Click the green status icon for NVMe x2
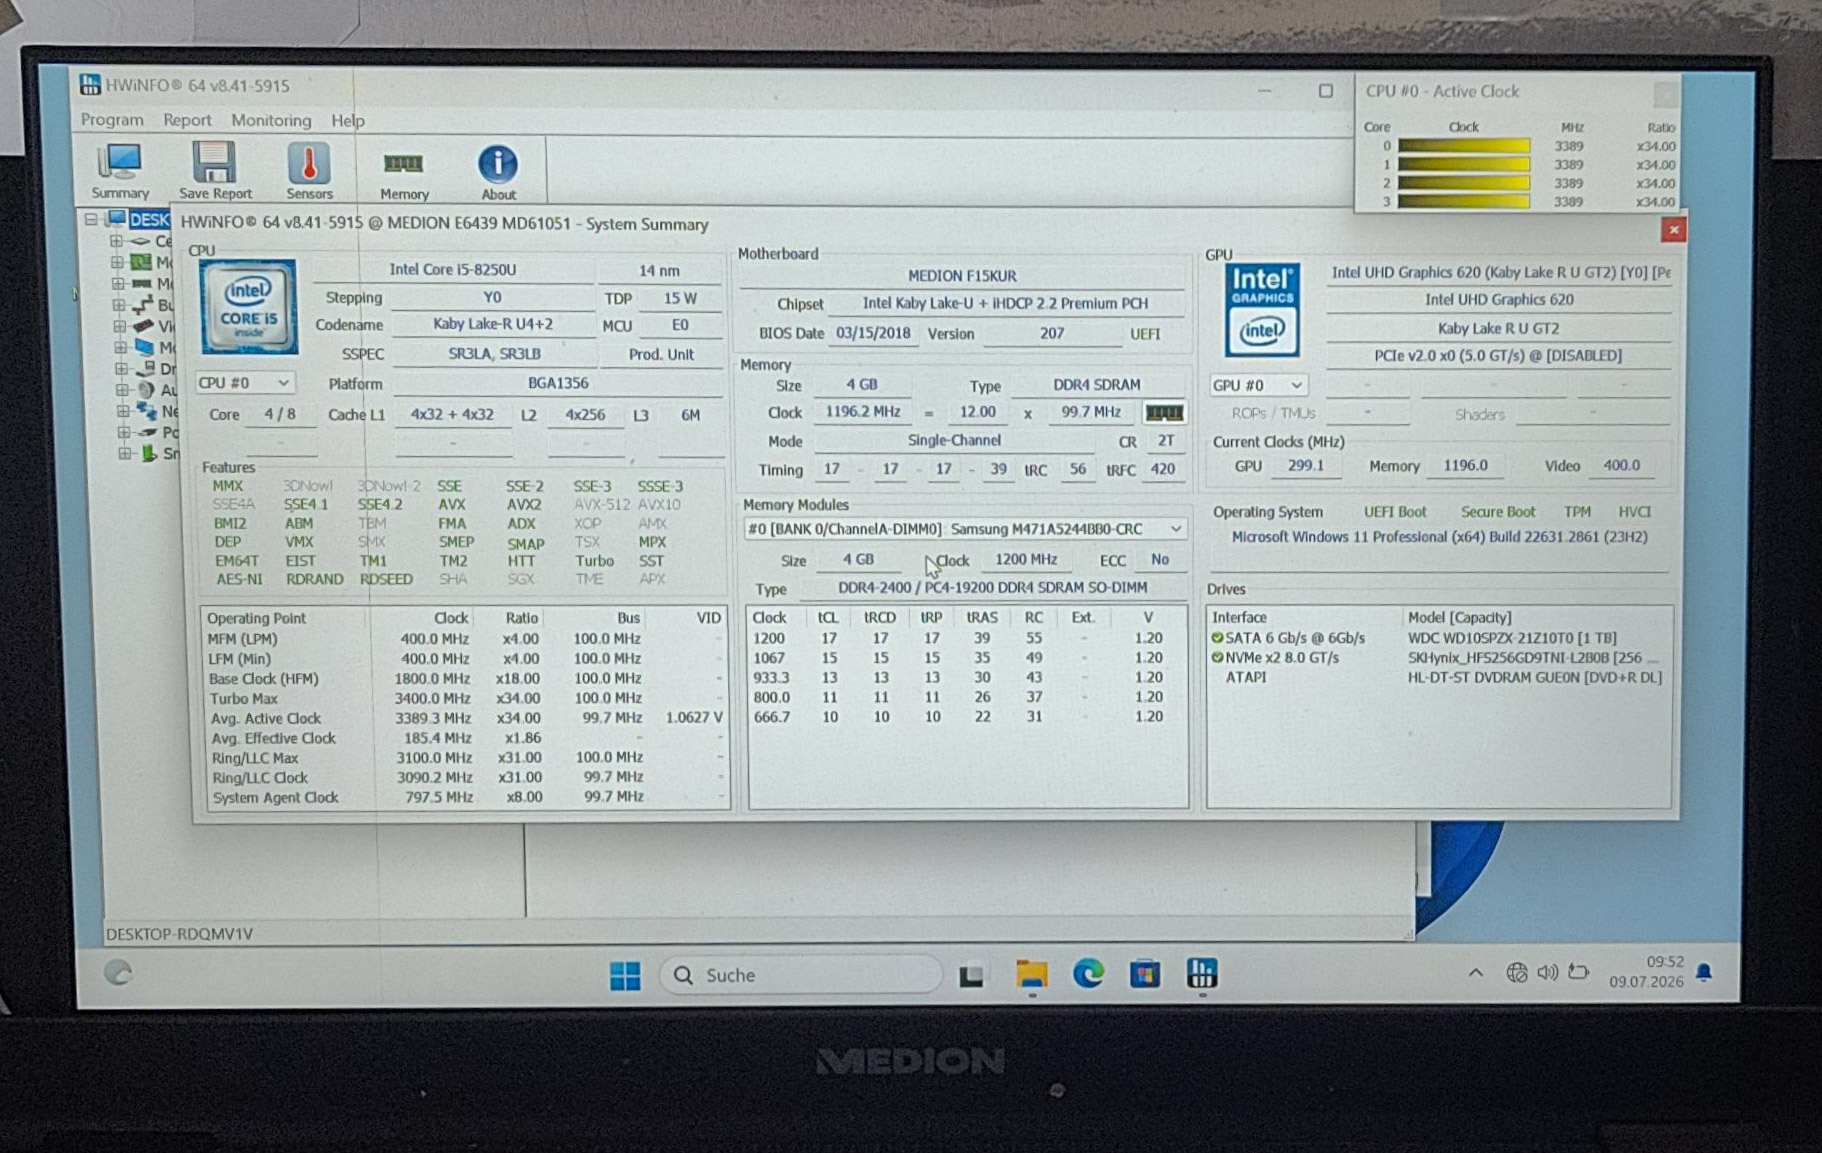The height and width of the screenshot is (1153, 1822). (x=1217, y=658)
